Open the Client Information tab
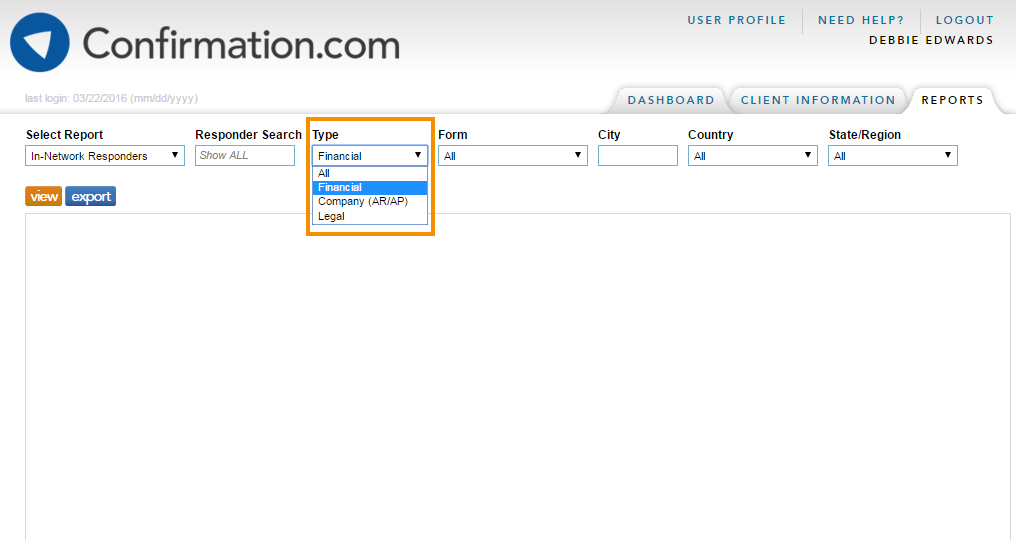1016x540 pixels. tap(817, 100)
